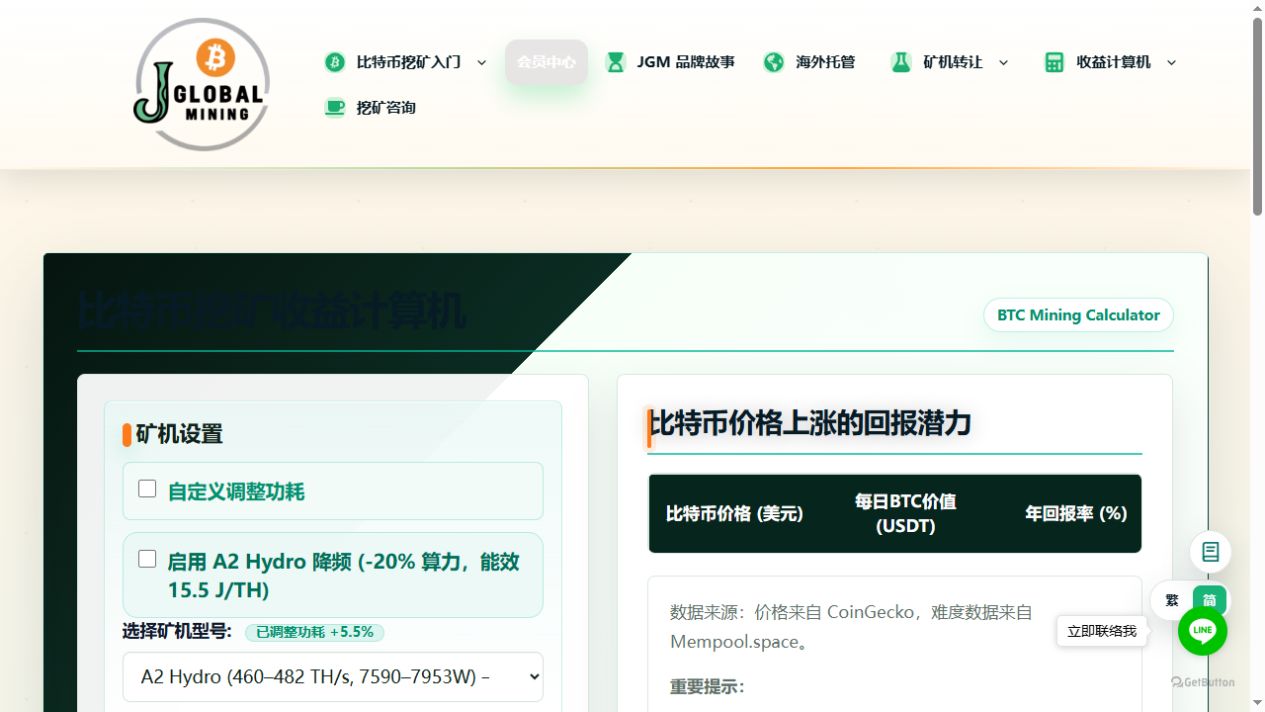Open the 会员中心 menu item
This screenshot has height=712, width=1265.
point(546,62)
